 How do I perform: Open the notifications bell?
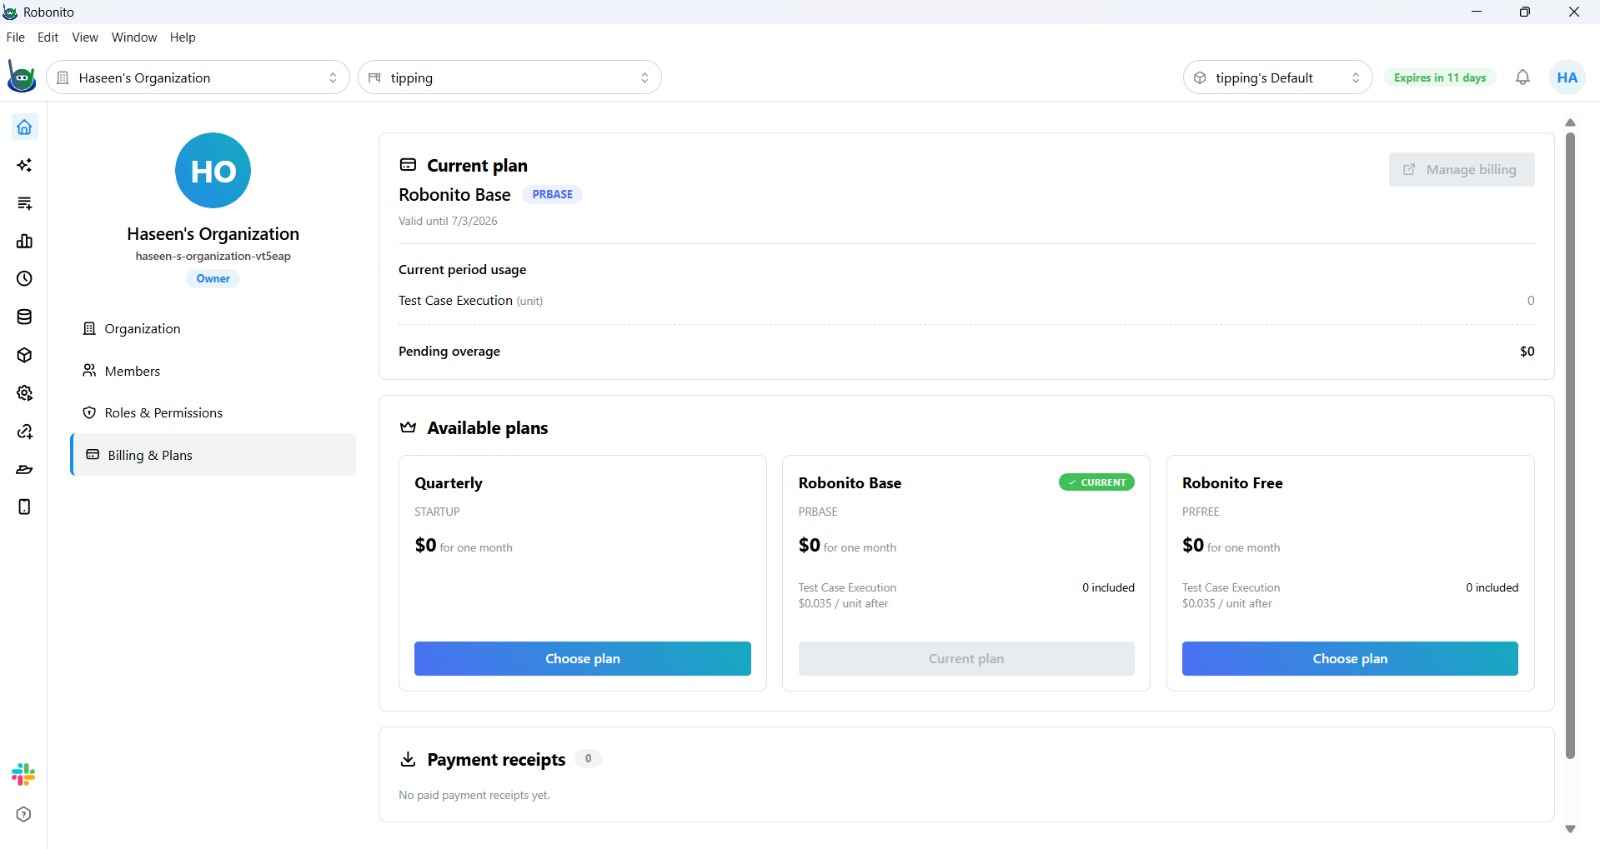(x=1522, y=77)
